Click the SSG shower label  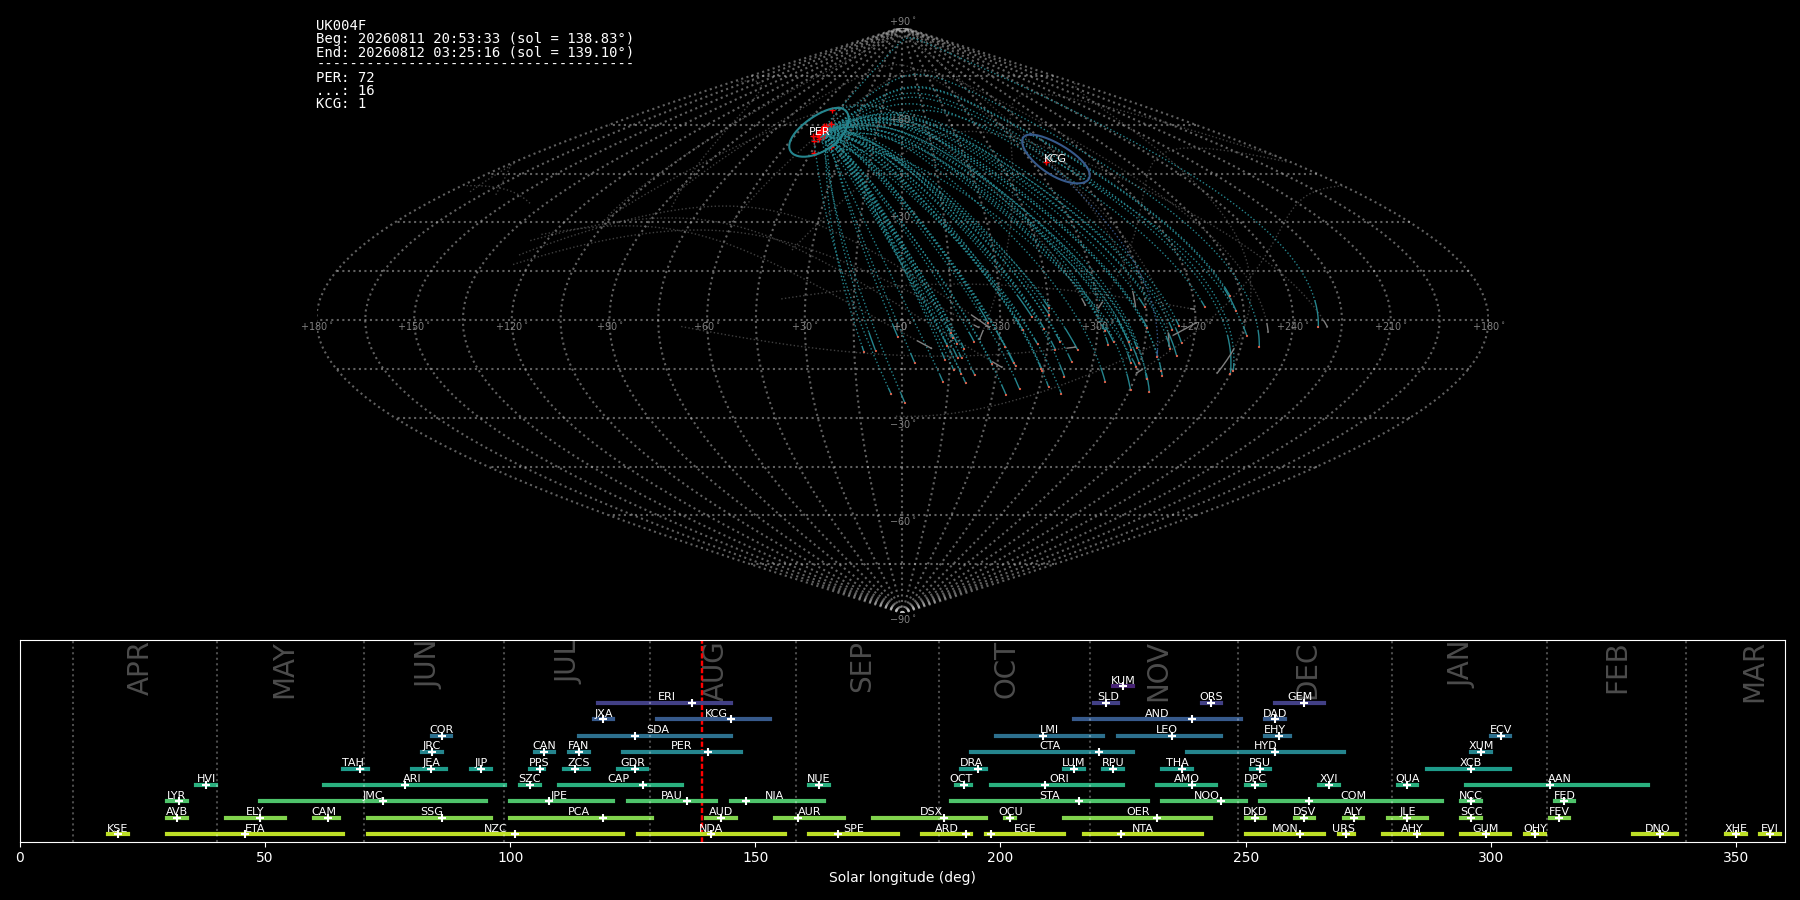[431, 812]
